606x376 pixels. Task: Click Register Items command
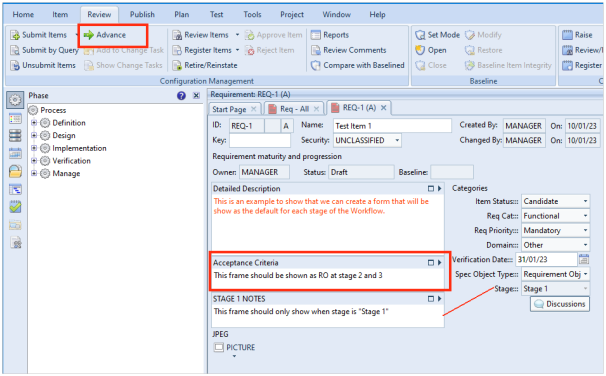(202, 50)
